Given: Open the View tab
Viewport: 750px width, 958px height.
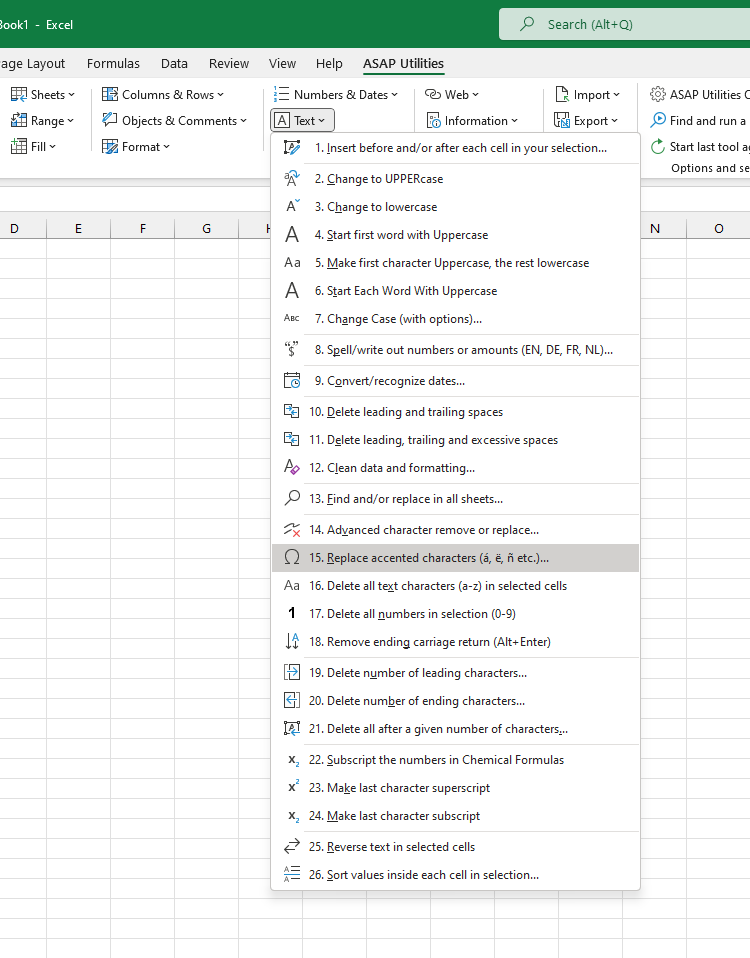Looking at the screenshot, I should point(282,64).
